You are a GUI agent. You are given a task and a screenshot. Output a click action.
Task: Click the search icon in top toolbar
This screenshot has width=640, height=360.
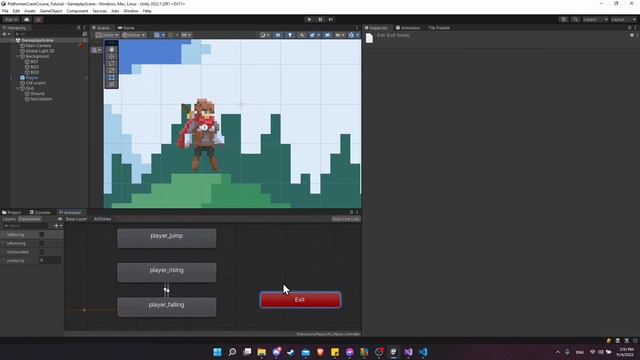point(575,20)
